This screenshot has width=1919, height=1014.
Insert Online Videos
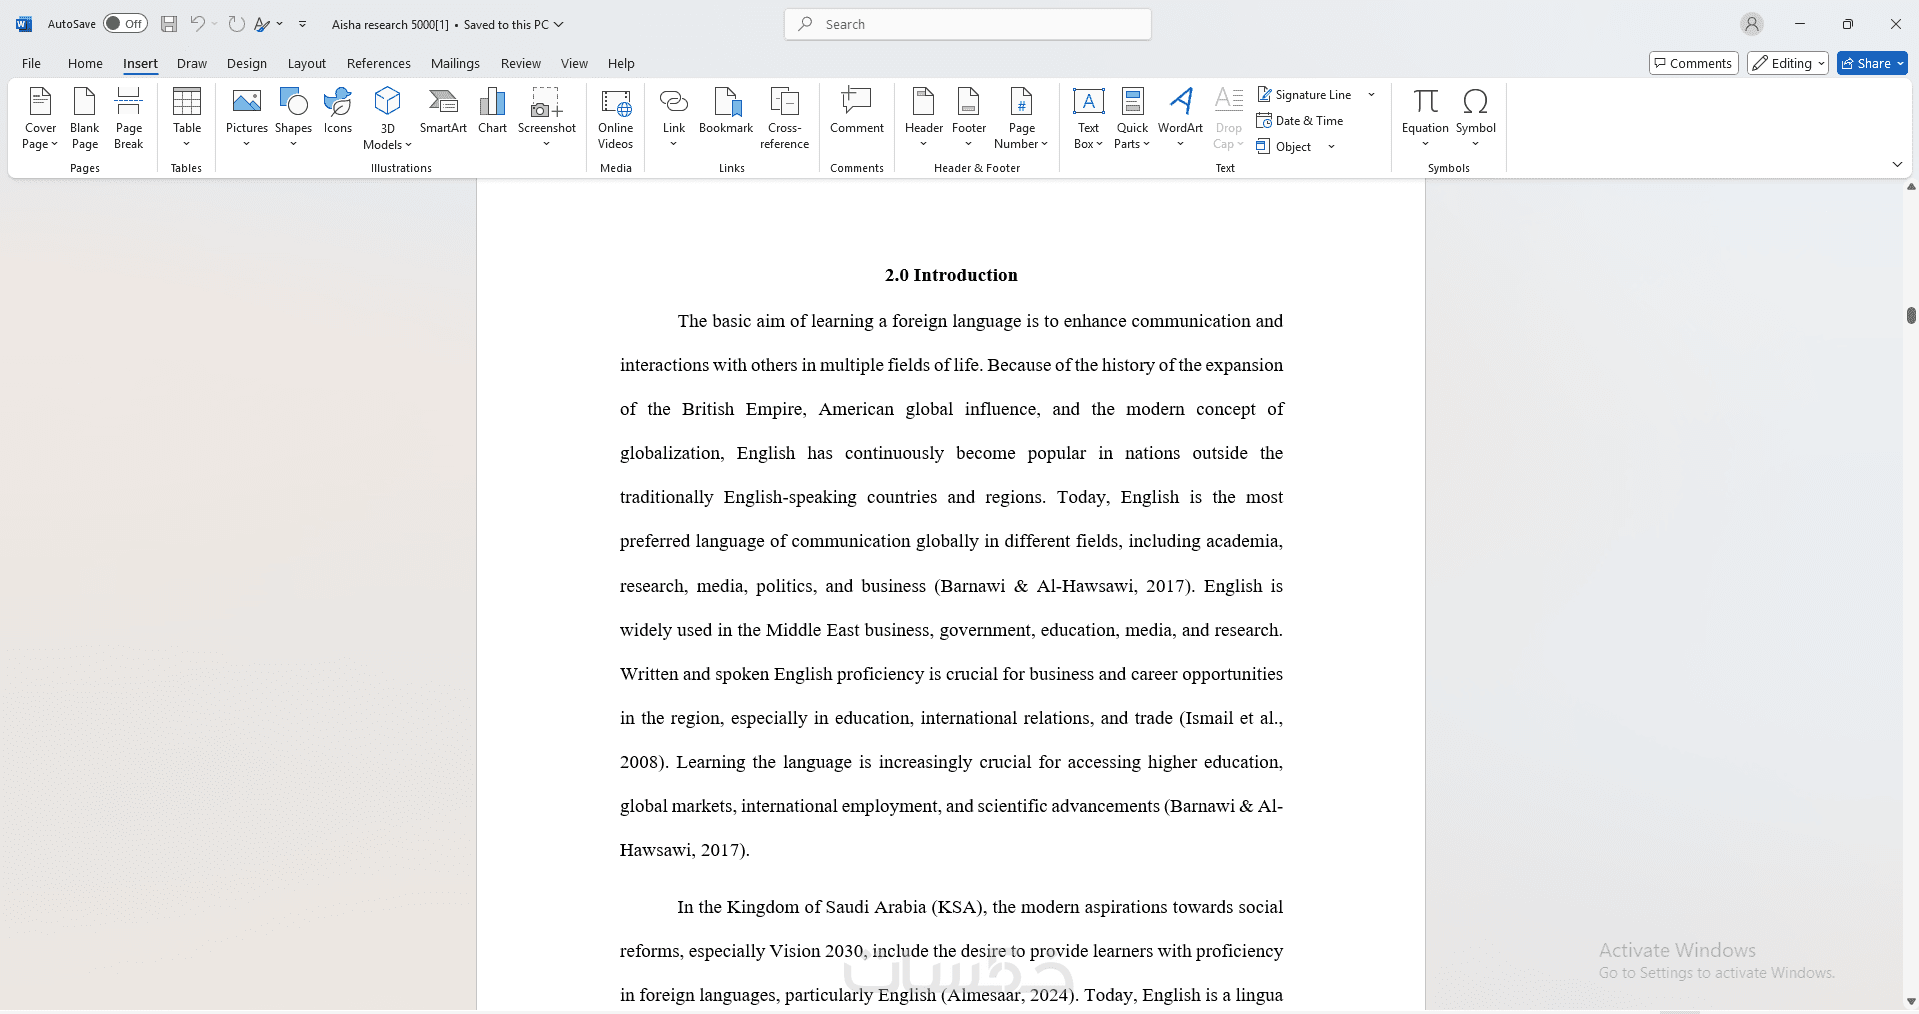coord(616,118)
